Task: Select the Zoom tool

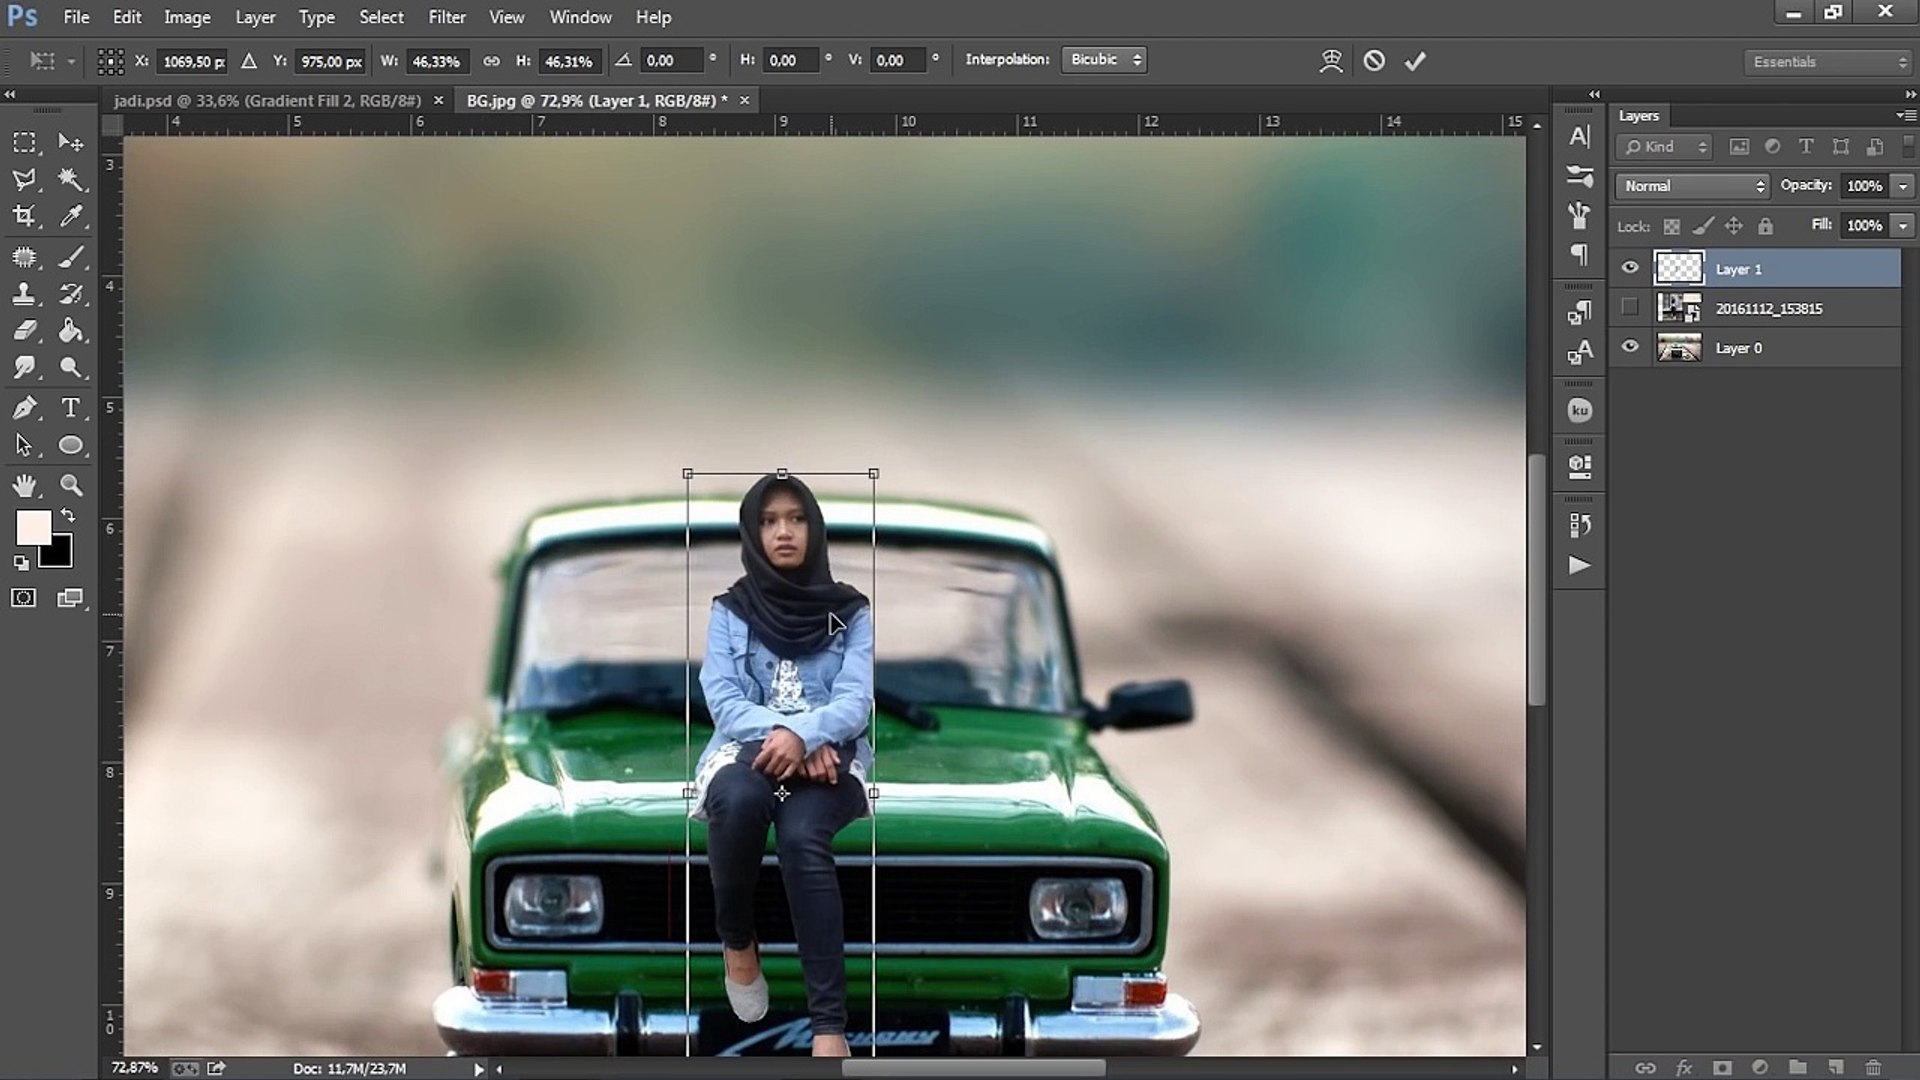Action: pyautogui.click(x=71, y=484)
